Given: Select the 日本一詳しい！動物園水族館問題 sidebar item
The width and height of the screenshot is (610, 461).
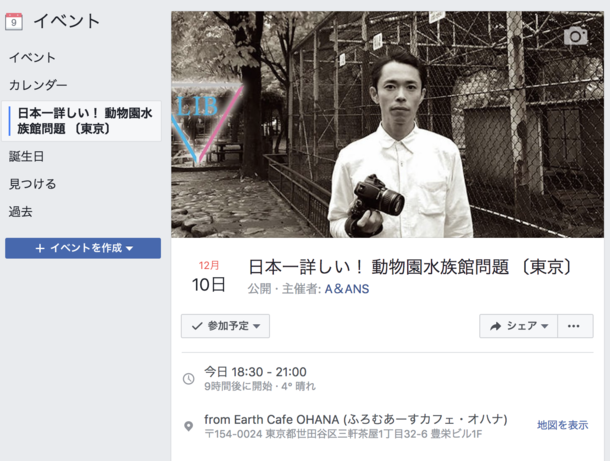Looking at the screenshot, I should pos(82,121).
